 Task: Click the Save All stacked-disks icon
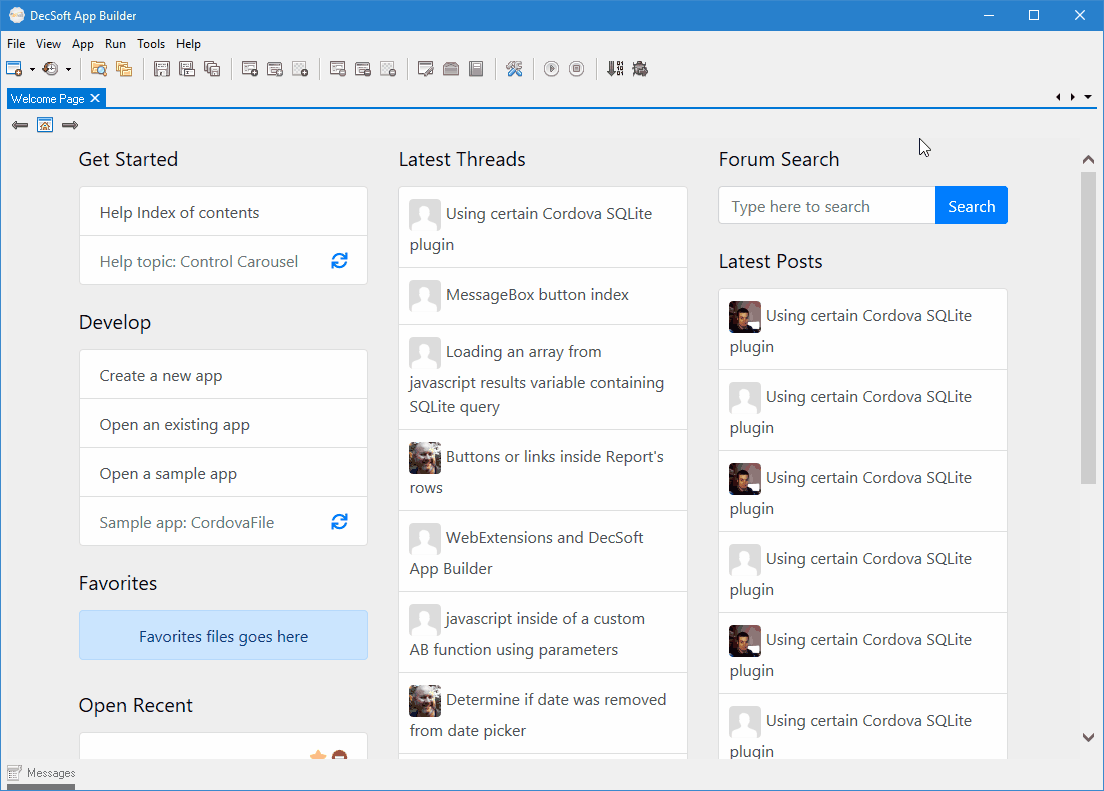(x=212, y=69)
